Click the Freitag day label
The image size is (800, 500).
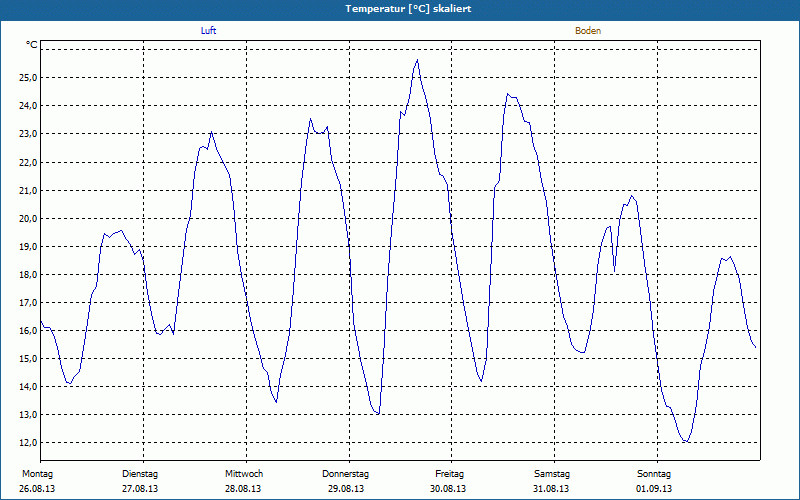click(x=449, y=474)
